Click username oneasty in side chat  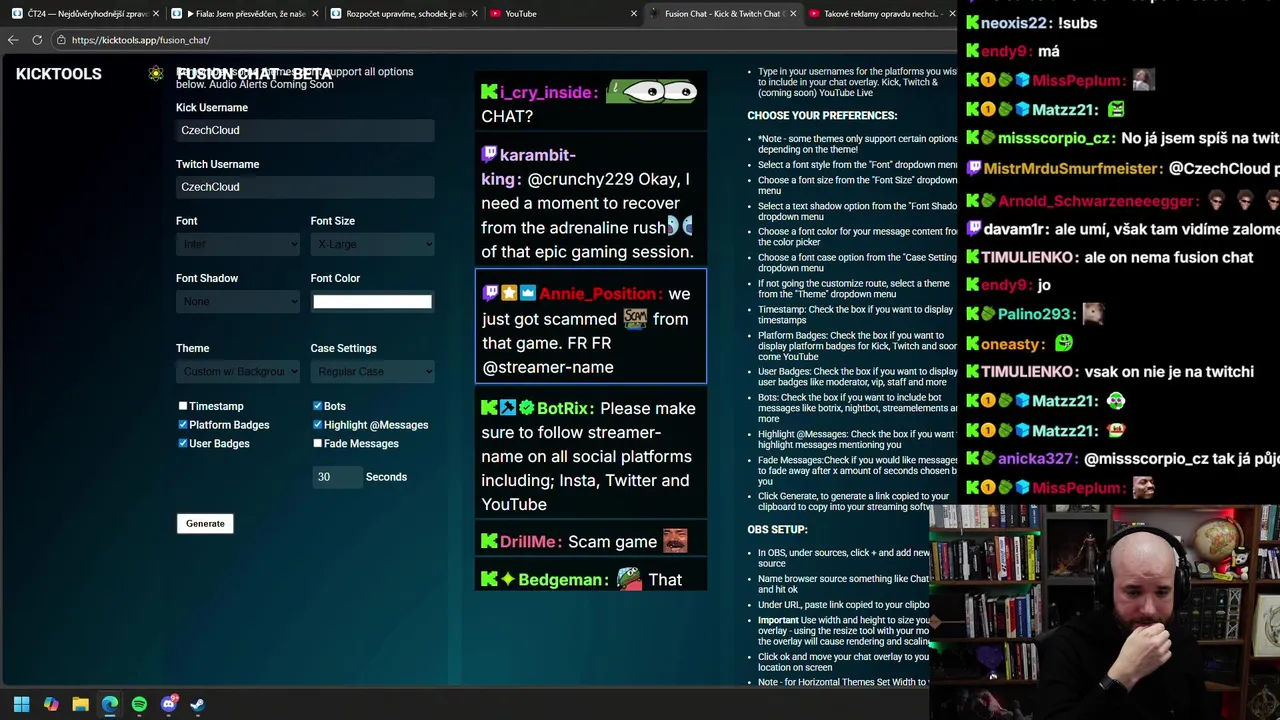(1011, 344)
